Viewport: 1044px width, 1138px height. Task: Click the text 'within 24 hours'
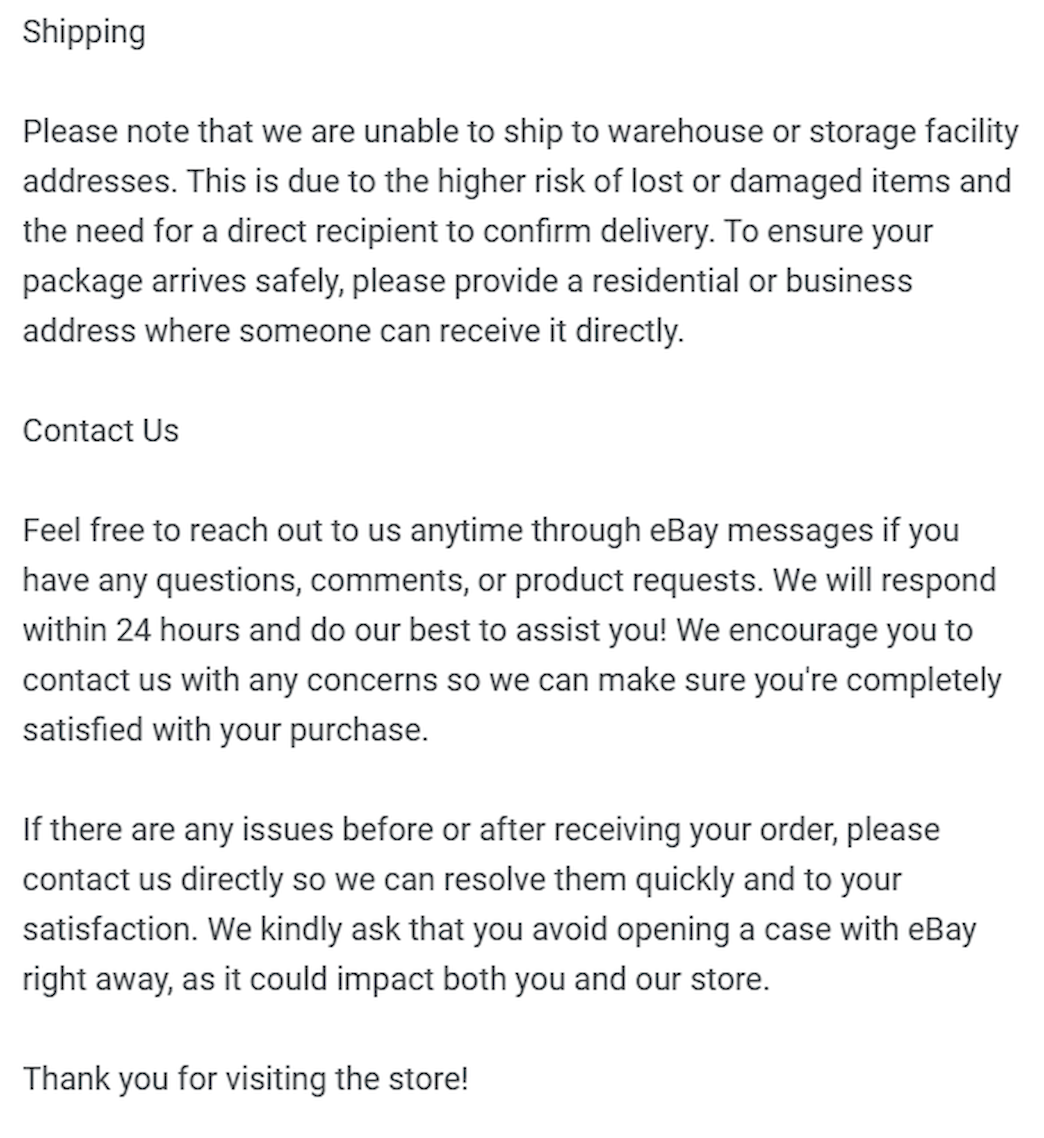click(x=131, y=630)
